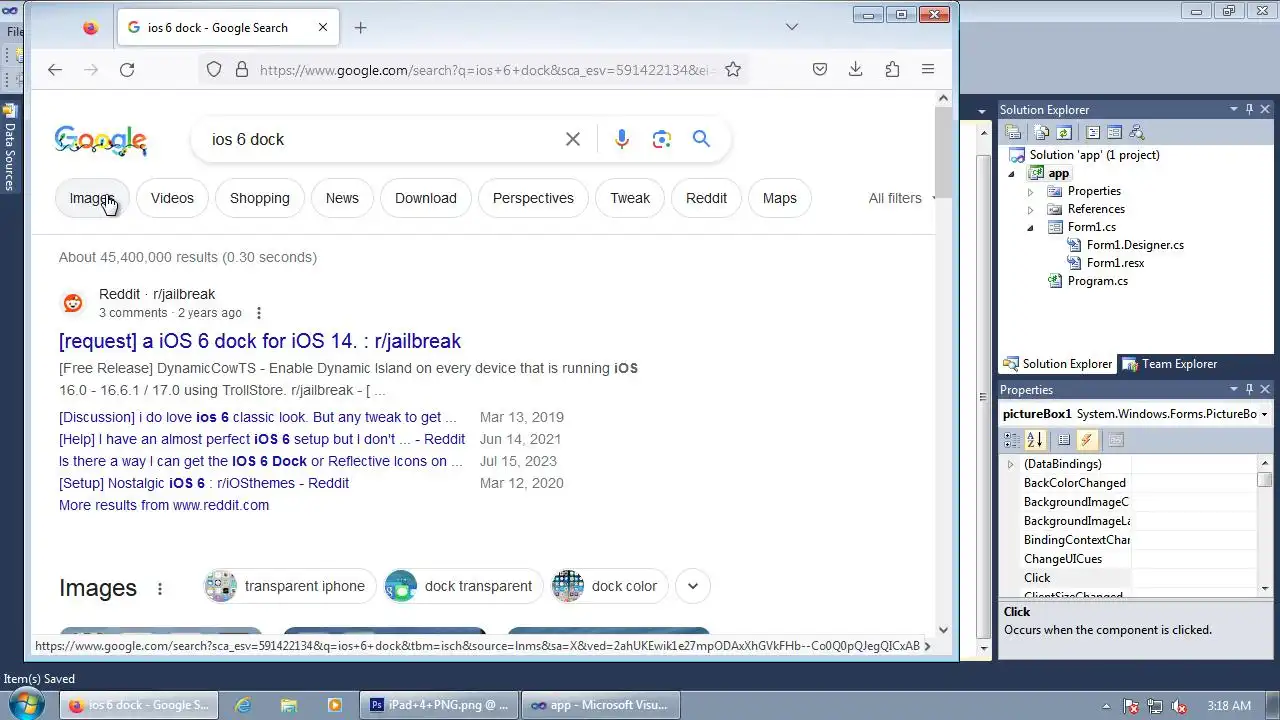Open Internet Explorer from the taskbar

243,705
